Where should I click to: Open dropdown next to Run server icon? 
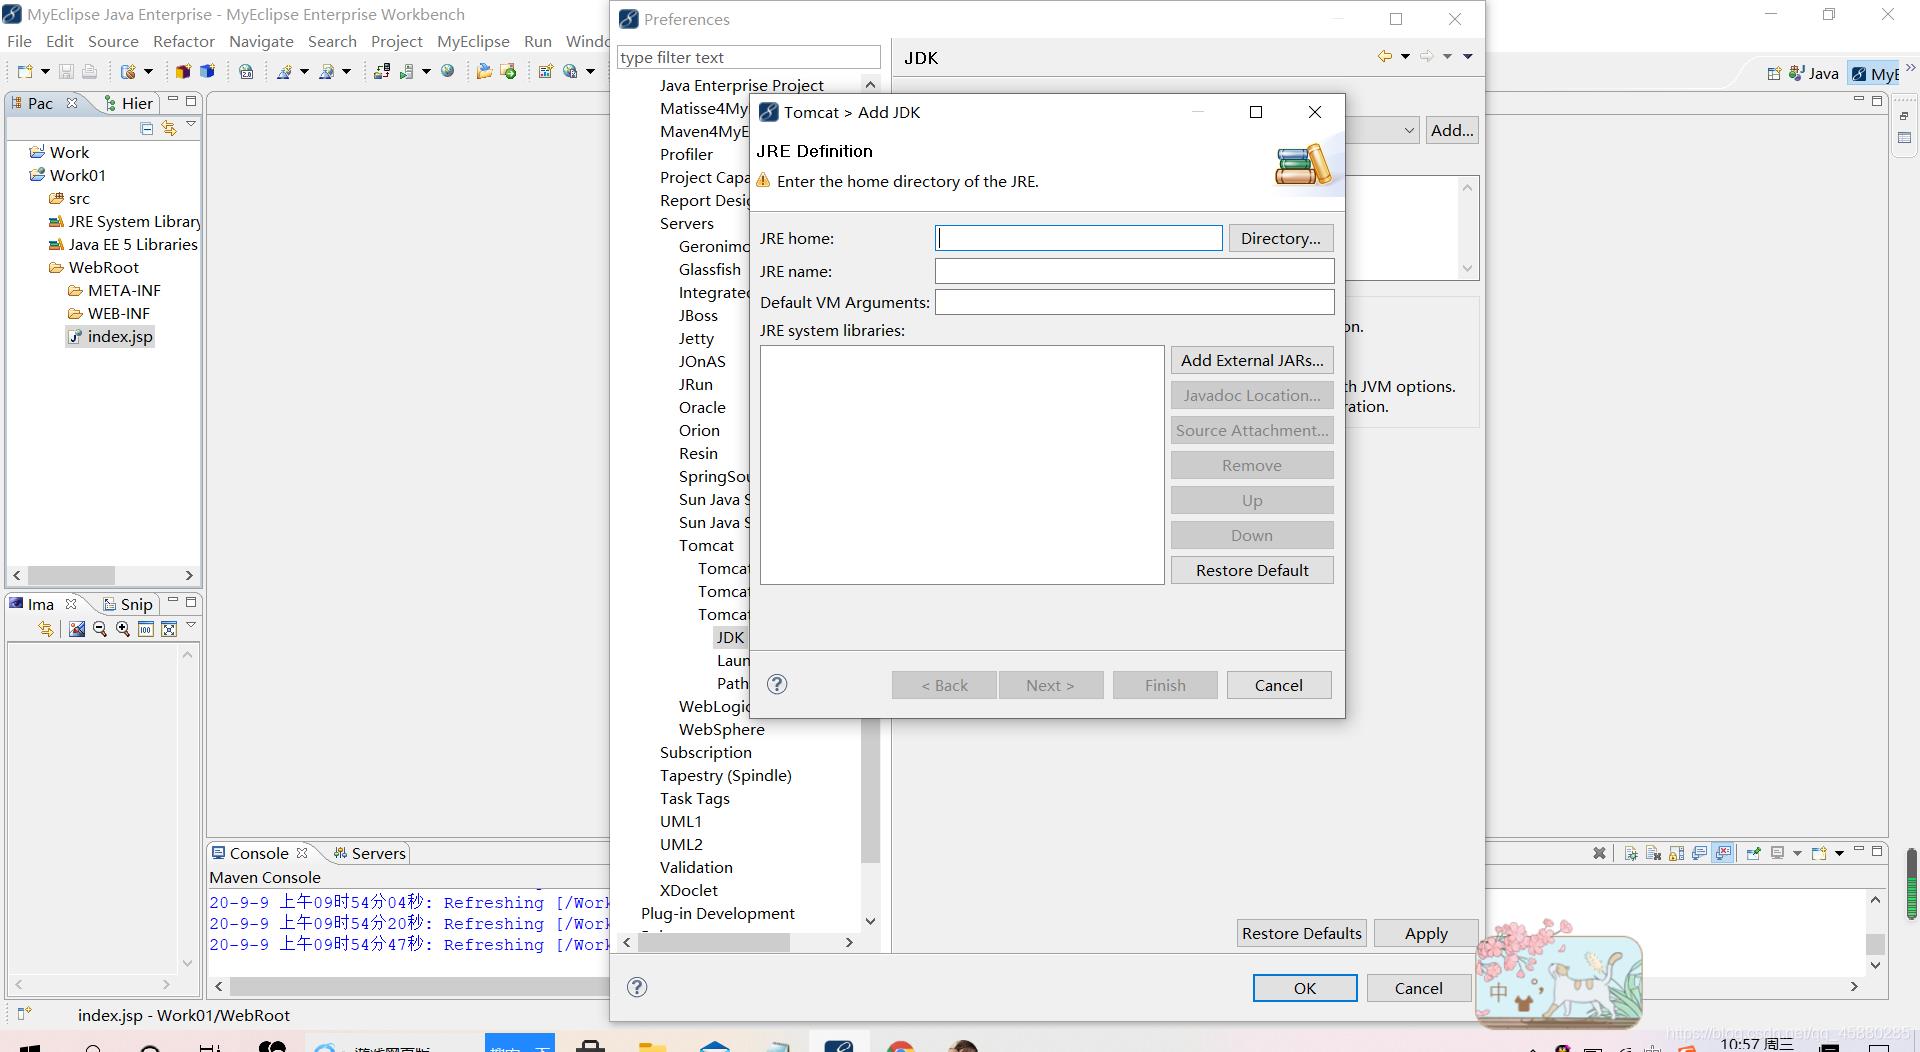(x=426, y=72)
